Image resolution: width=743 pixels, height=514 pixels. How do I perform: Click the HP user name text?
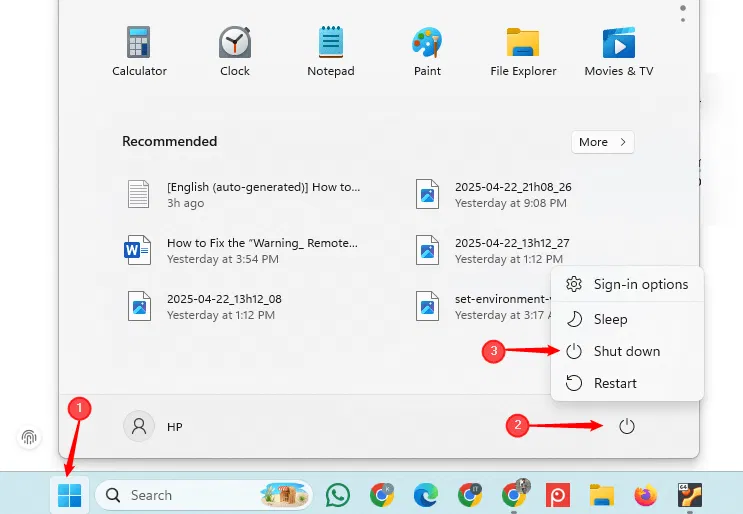(x=174, y=427)
